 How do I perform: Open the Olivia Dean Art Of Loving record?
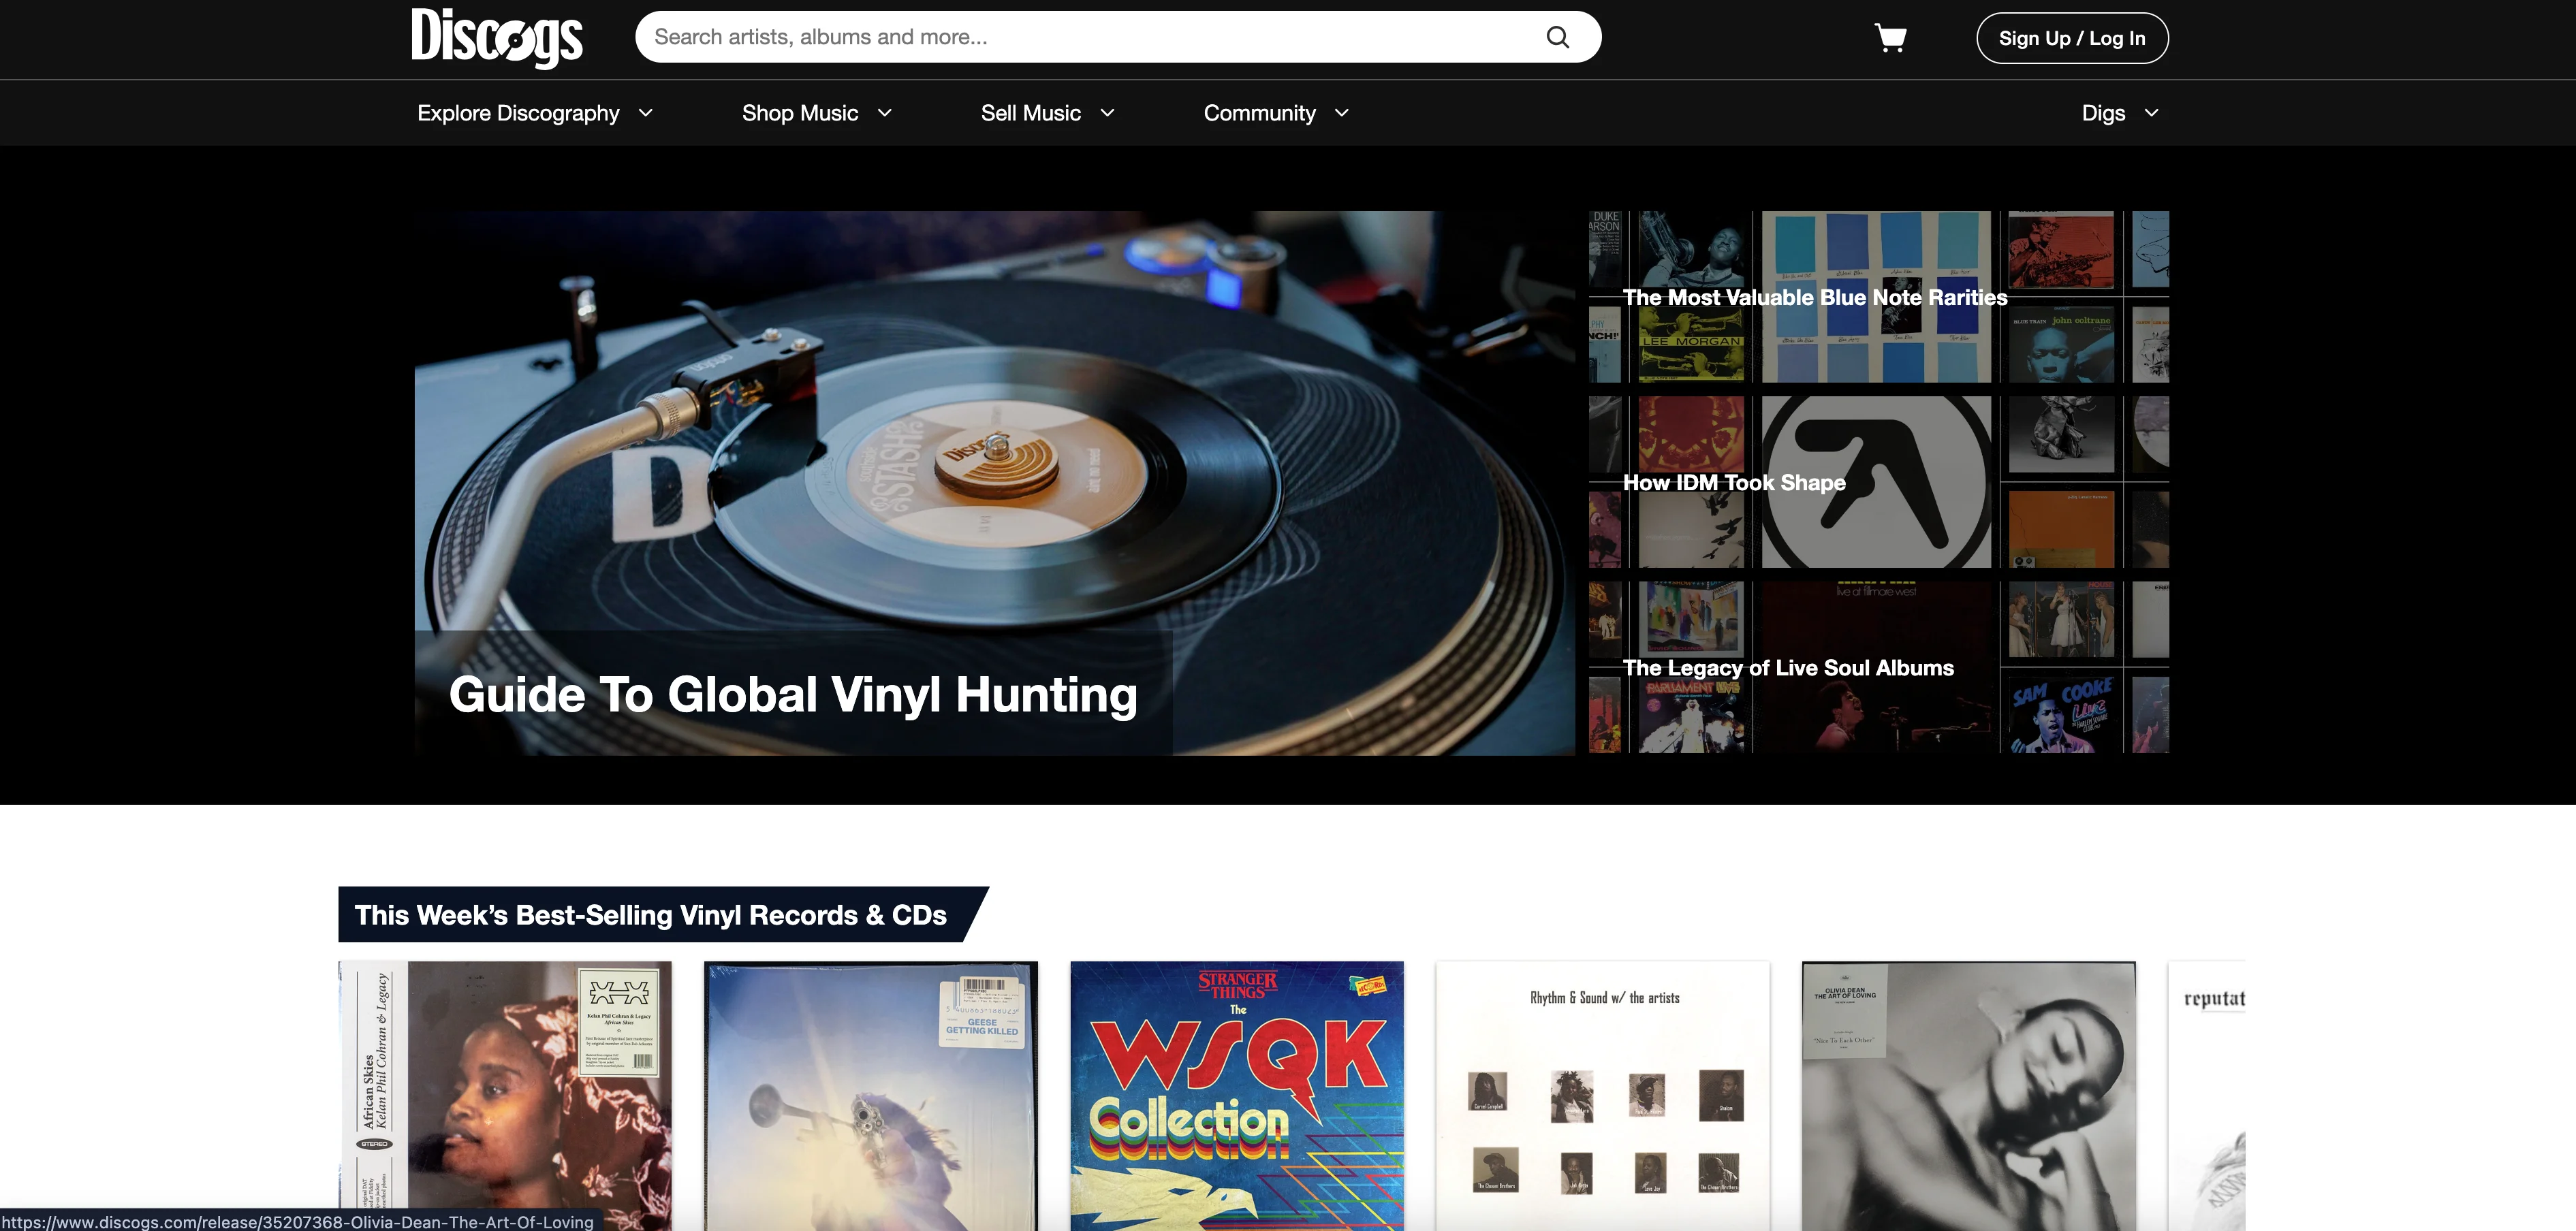tap(1967, 1095)
